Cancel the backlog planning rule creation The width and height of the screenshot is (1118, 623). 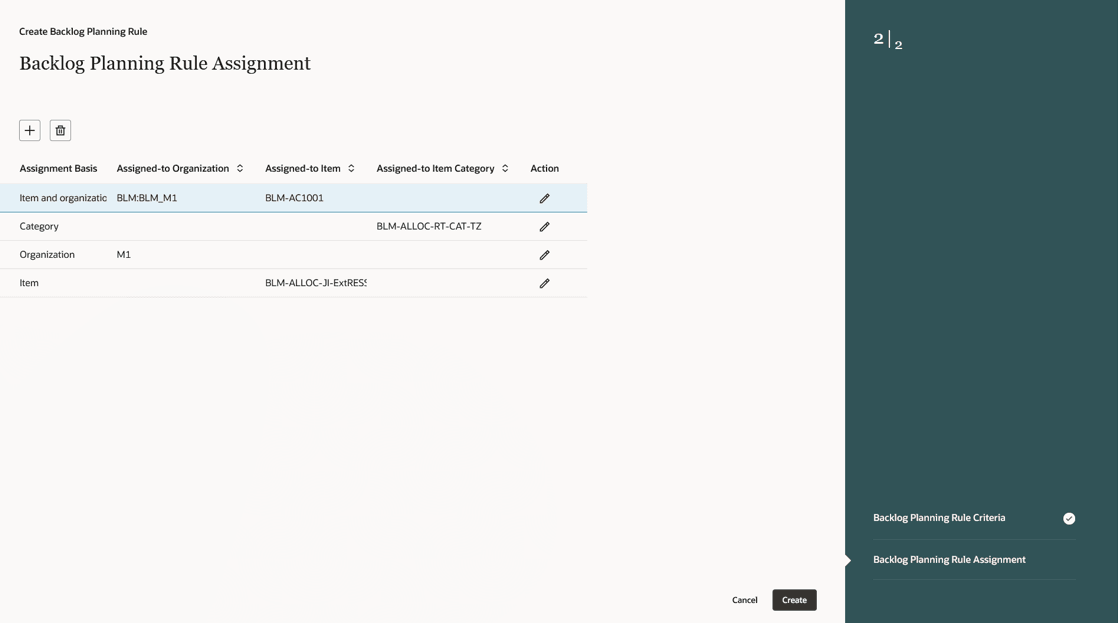(745, 600)
